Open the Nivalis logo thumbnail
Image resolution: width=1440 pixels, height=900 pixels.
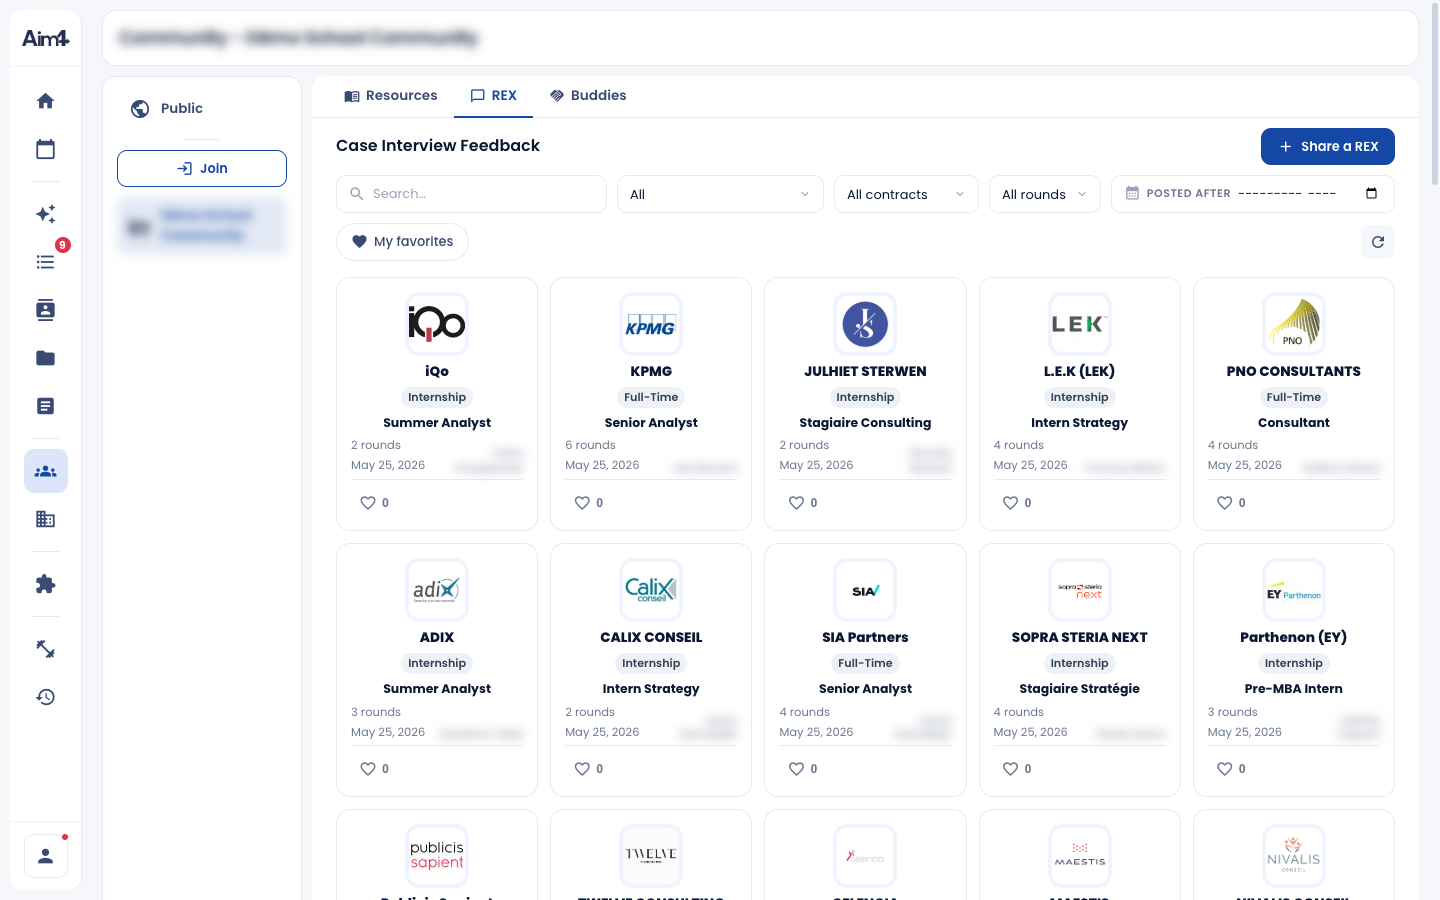click(x=1293, y=856)
